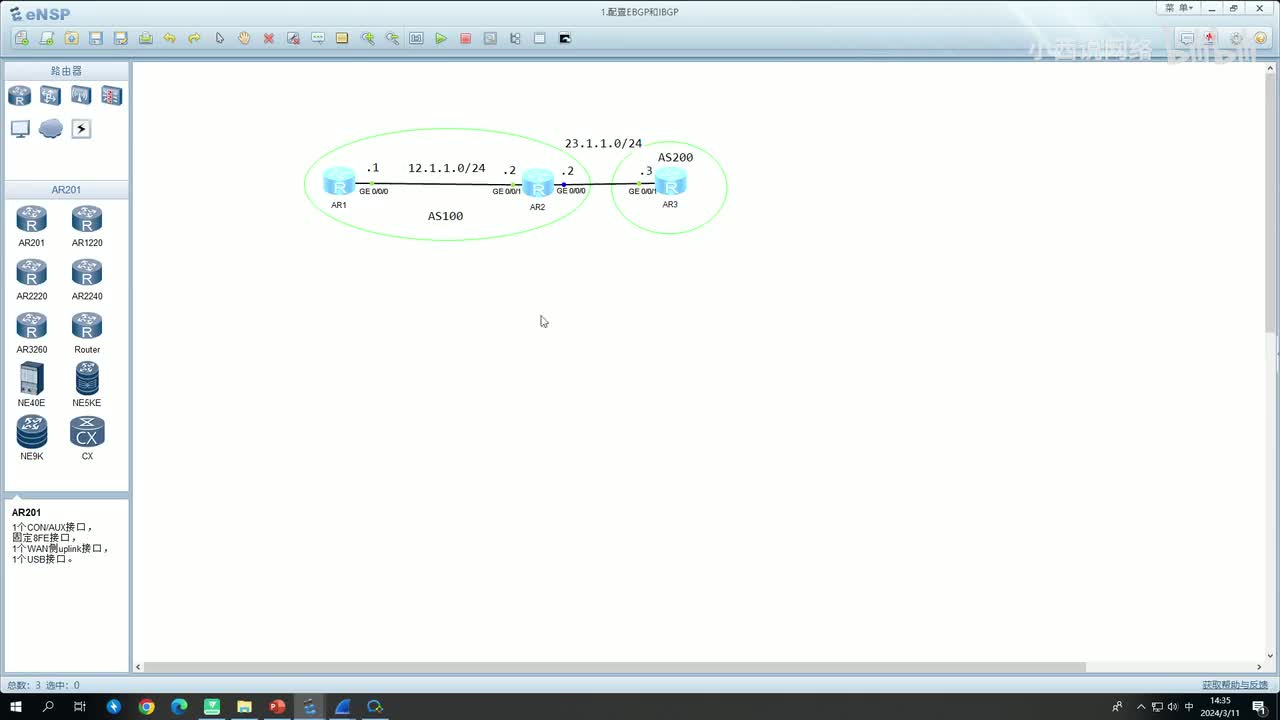Click the AS200 label text
The height and width of the screenshot is (720, 1280).
(x=675, y=157)
